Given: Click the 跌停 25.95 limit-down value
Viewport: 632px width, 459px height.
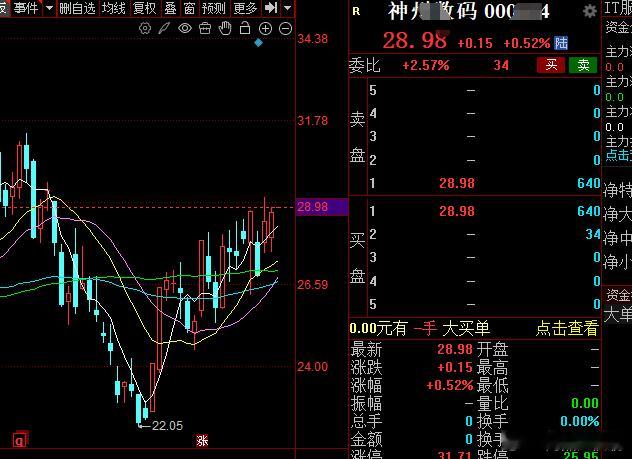Looking at the screenshot, I should [581, 455].
